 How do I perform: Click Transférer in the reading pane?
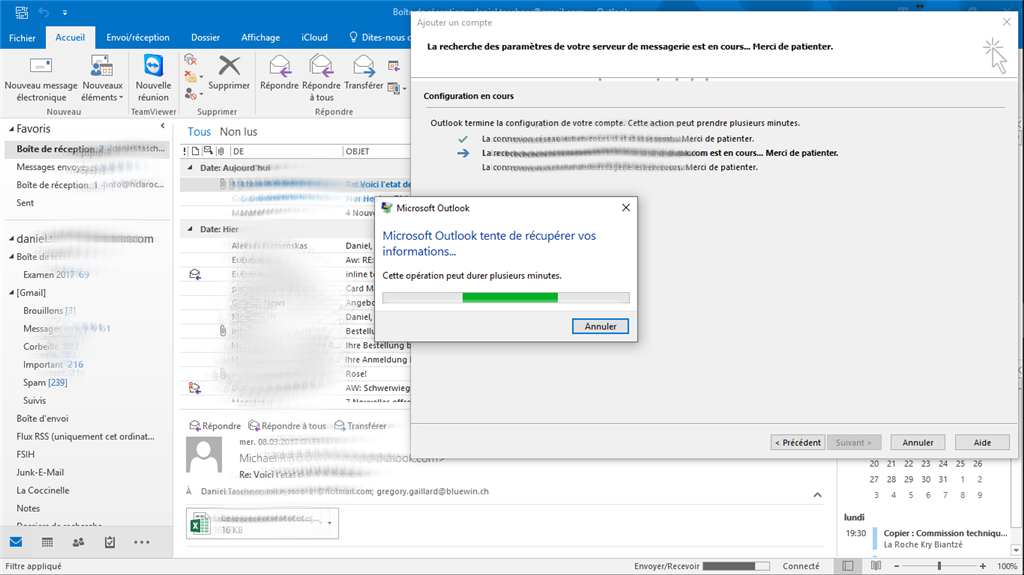[x=360, y=426]
